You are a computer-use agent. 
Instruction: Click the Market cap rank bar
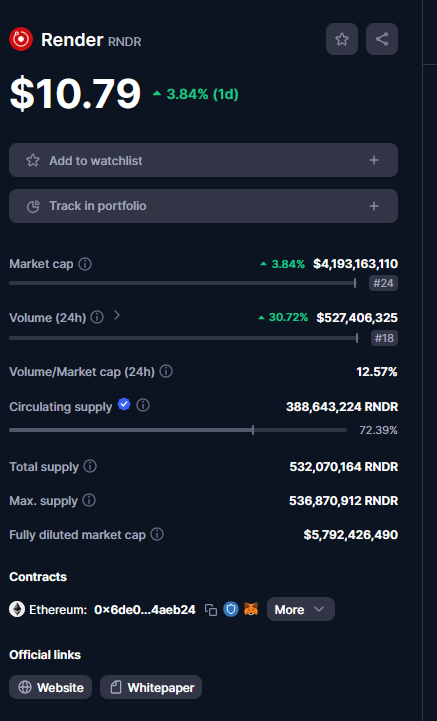183,283
